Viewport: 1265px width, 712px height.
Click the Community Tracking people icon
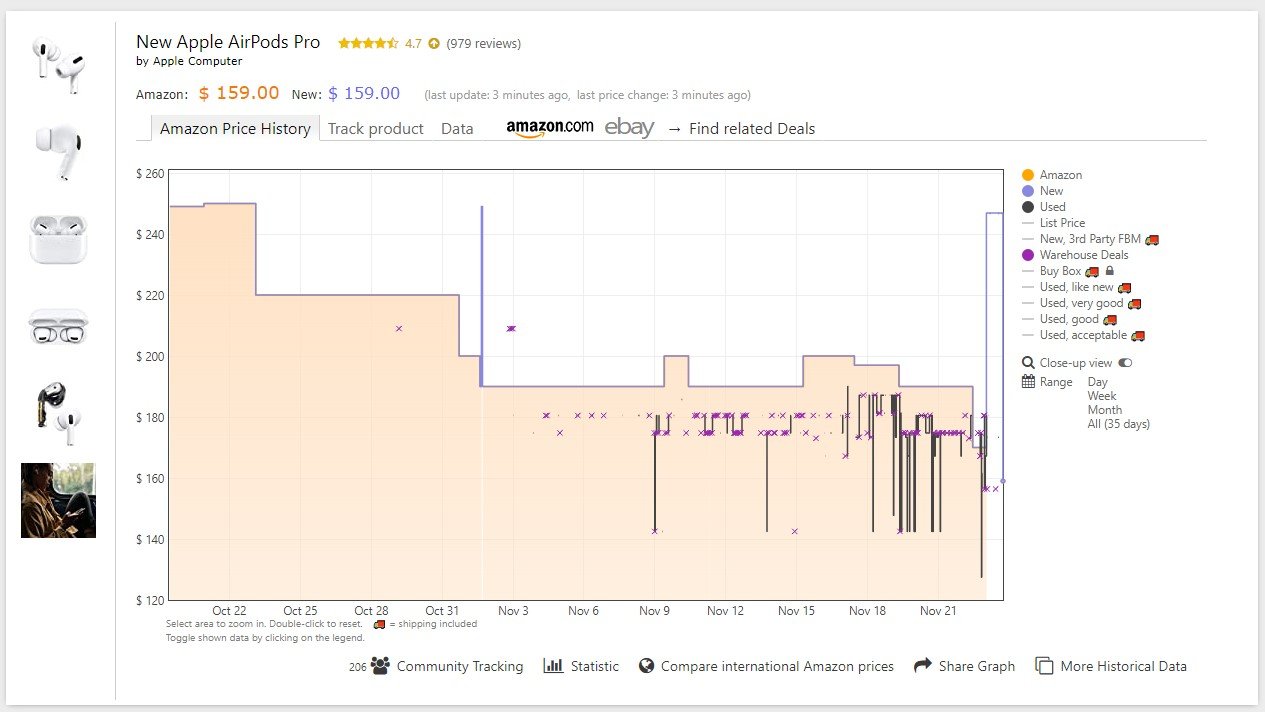[x=380, y=666]
